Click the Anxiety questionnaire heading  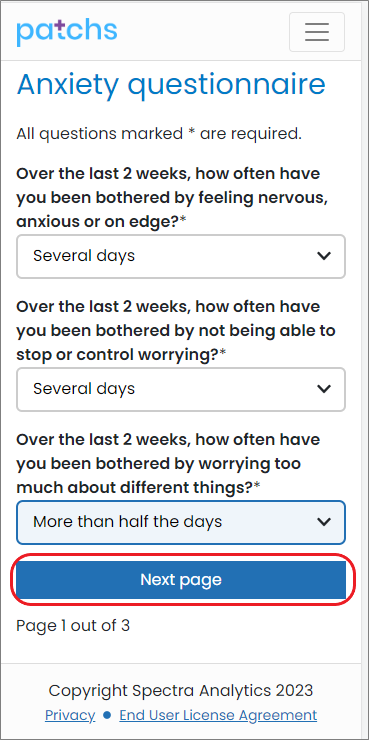(x=171, y=85)
